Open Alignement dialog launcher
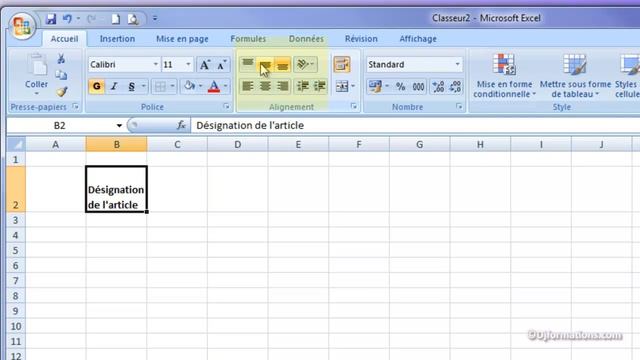The height and width of the screenshot is (360, 640). coord(353,107)
